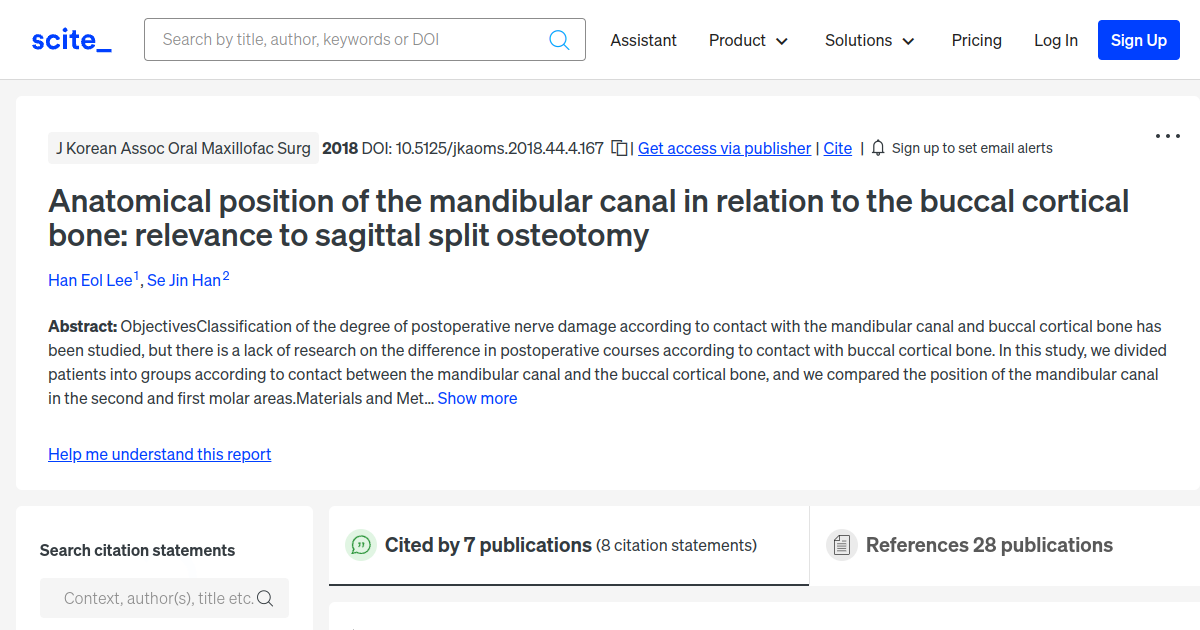This screenshot has height=630, width=1200.
Task: Click the bell icon for email alerts
Action: 877,147
